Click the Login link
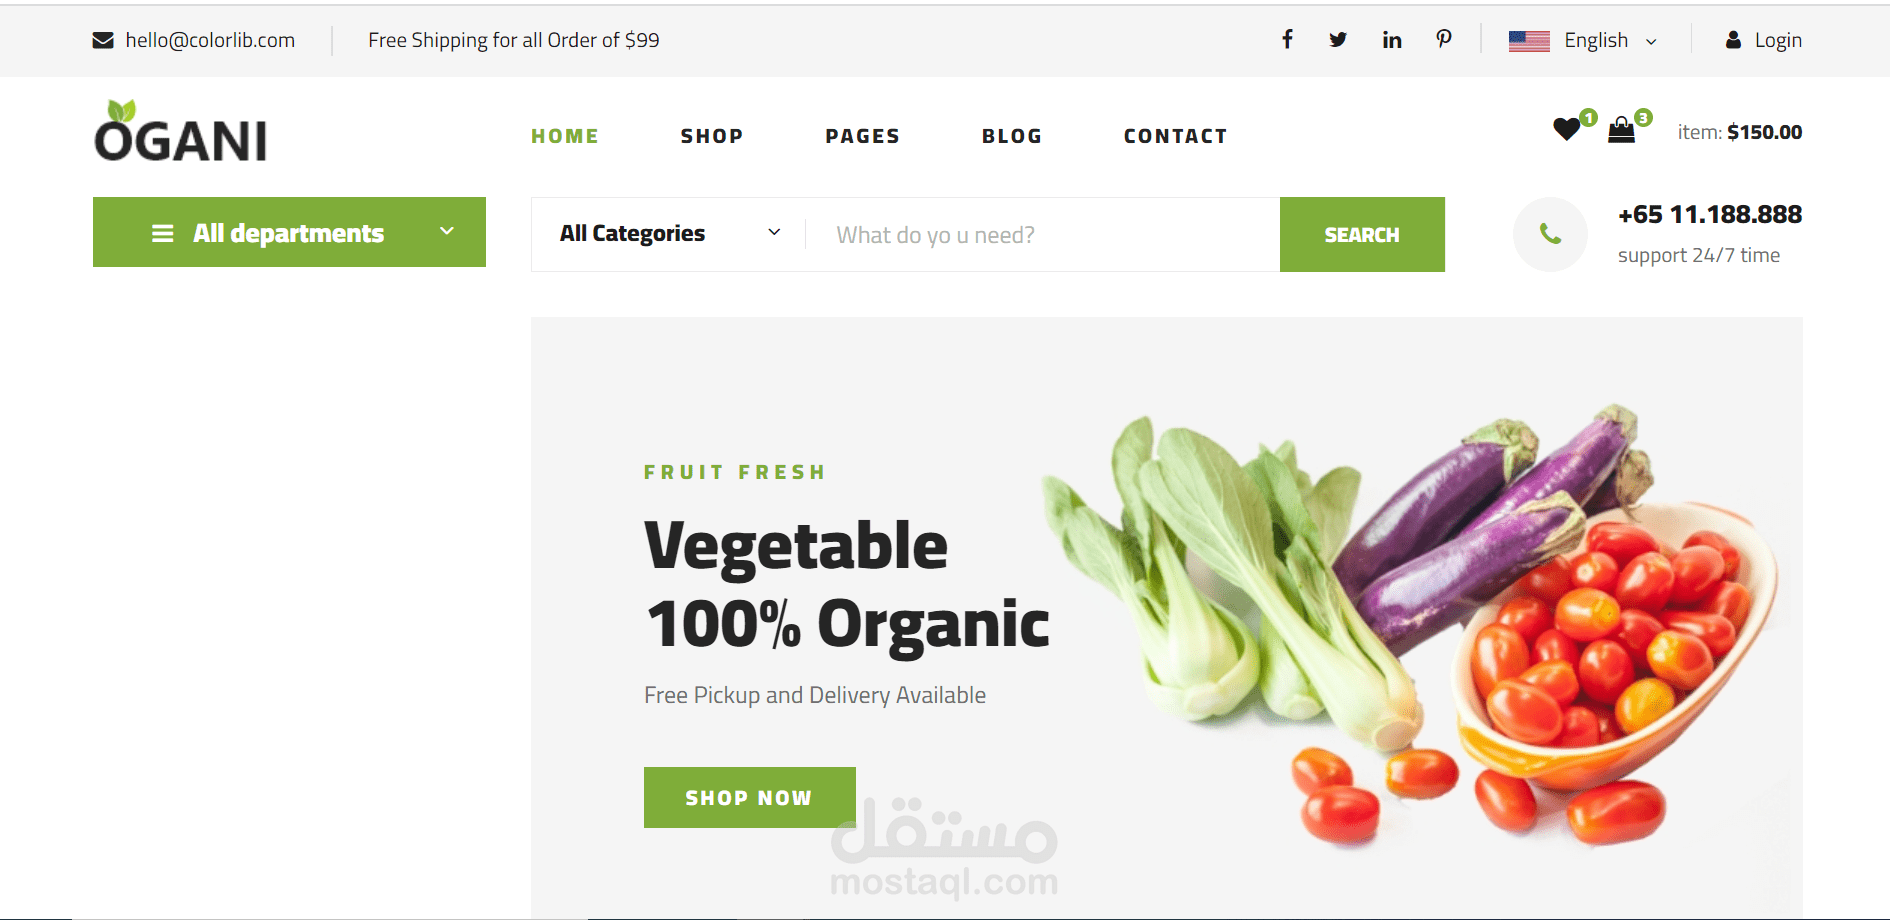Screen dimensions: 1890x920 tap(1778, 40)
